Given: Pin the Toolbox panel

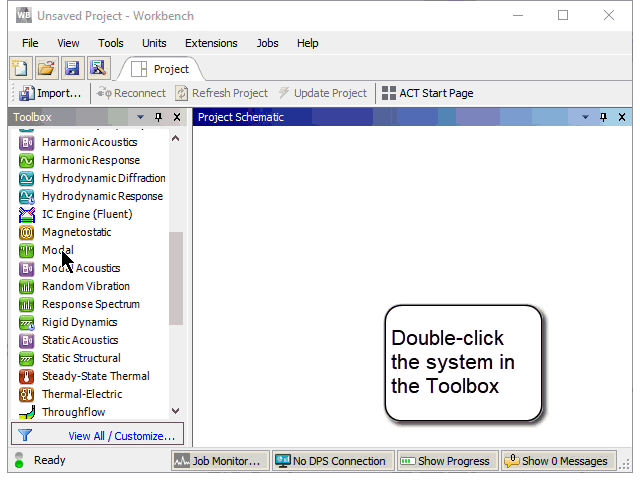Looking at the screenshot, I should 158,117.
